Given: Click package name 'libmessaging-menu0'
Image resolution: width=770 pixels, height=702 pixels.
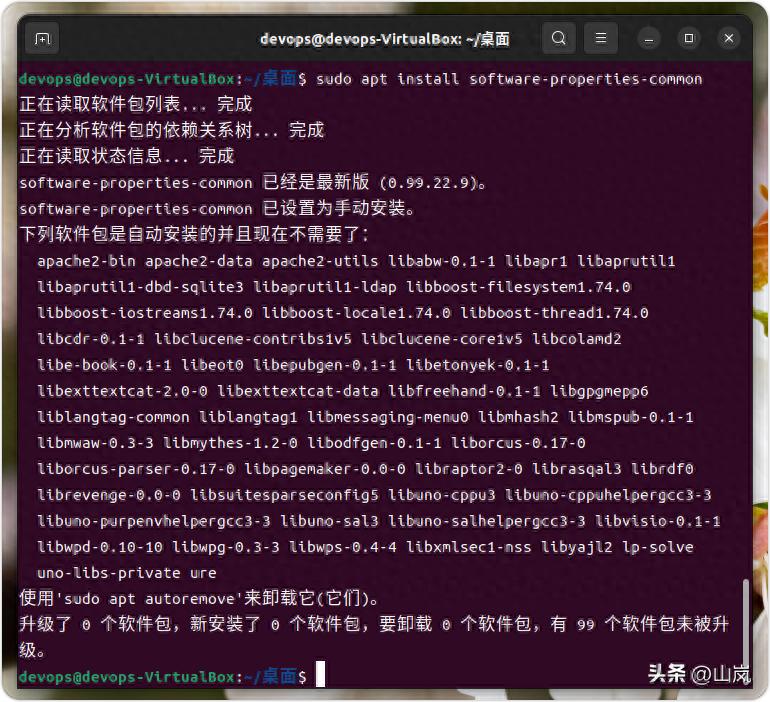Looking at the screenshot, I should 387,417.
